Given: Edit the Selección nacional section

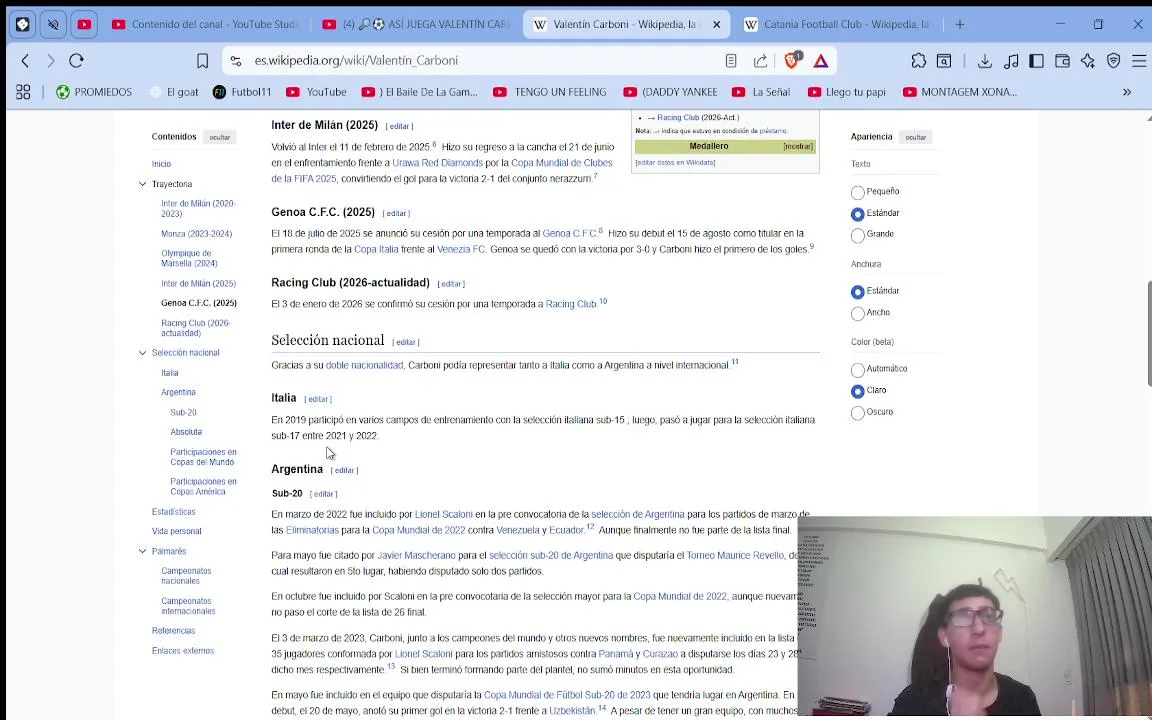Looking at the screenshot, I should pyautogui.click(x=406, y=342).
